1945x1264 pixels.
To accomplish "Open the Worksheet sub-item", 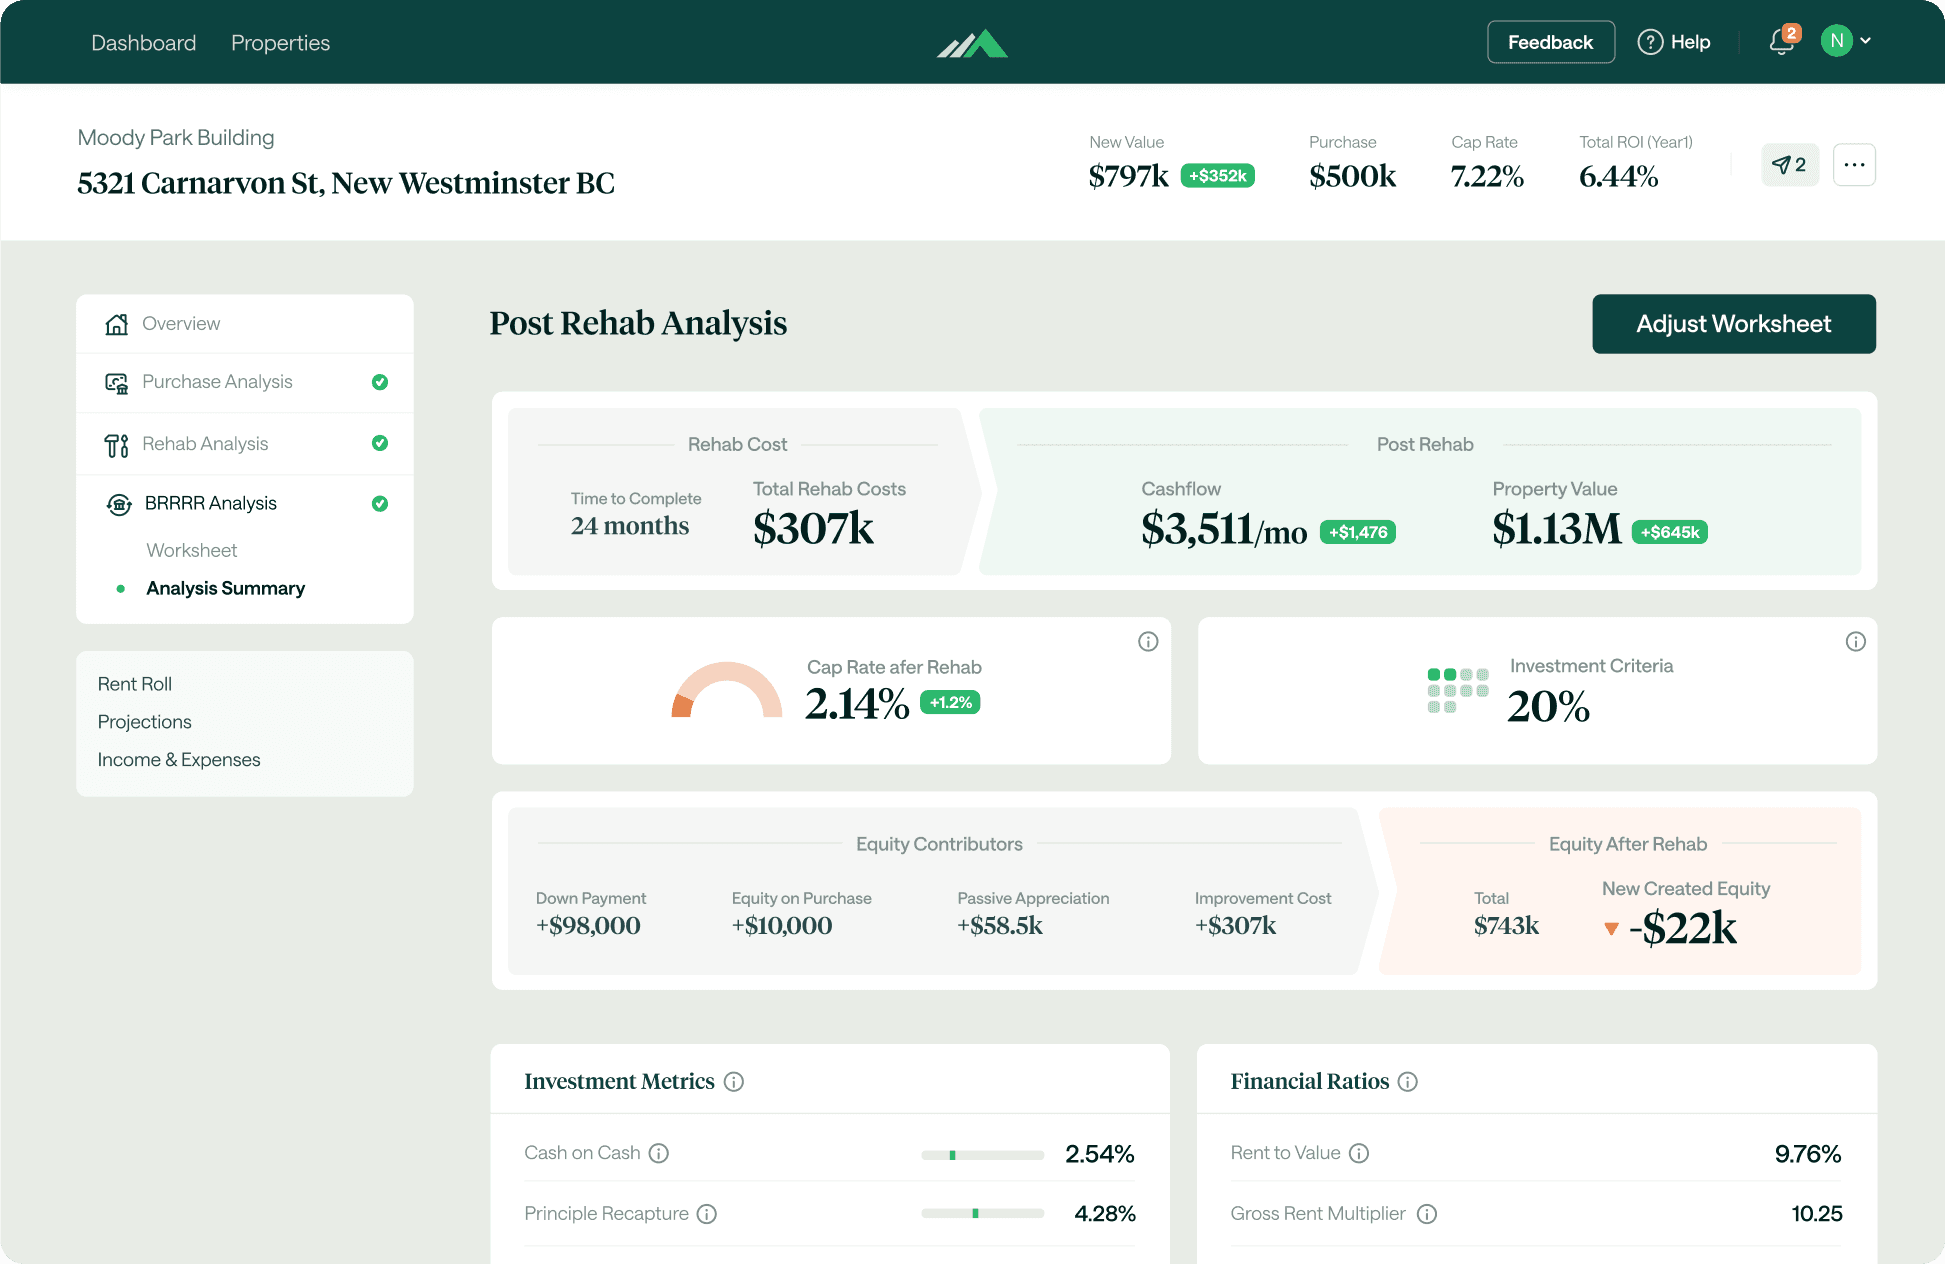I will pos(192,550).
